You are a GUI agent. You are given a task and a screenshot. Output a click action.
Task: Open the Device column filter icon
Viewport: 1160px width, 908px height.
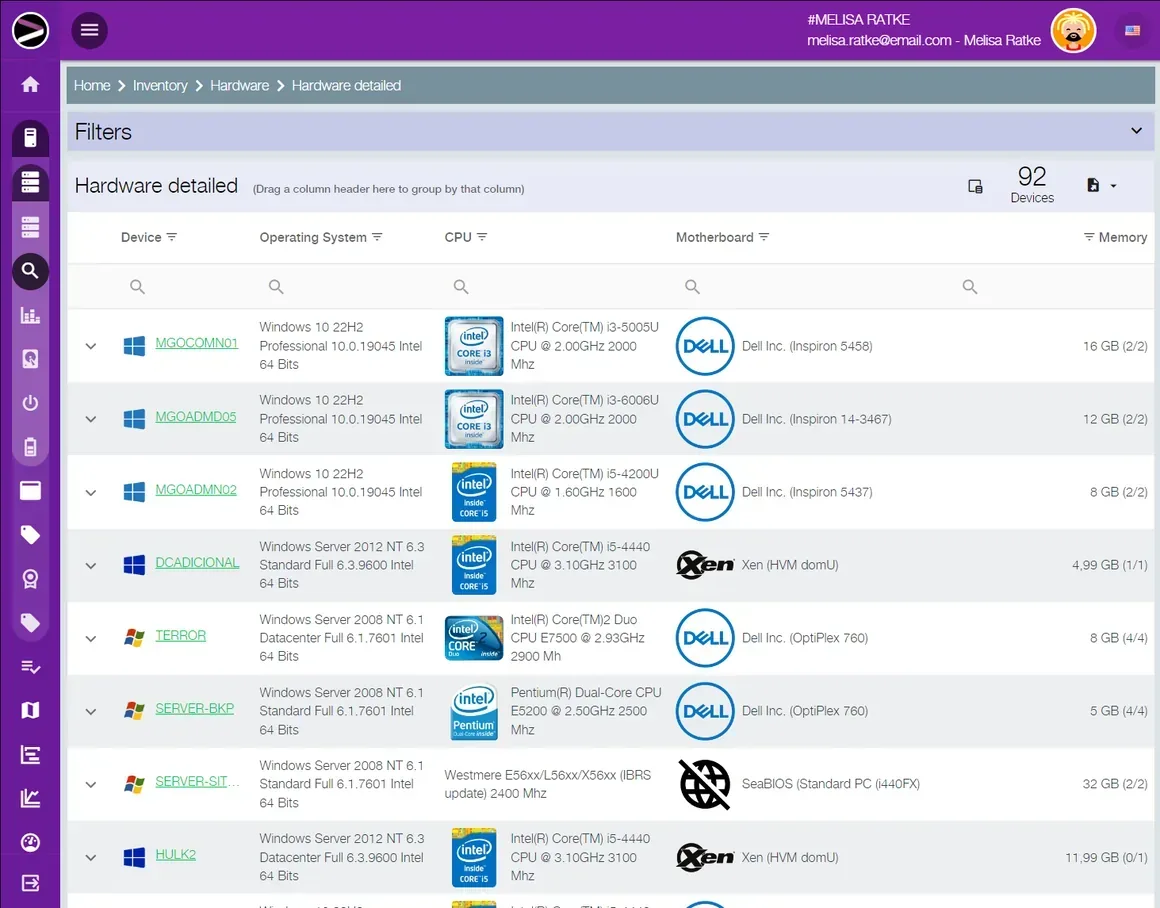click(172, 237)
